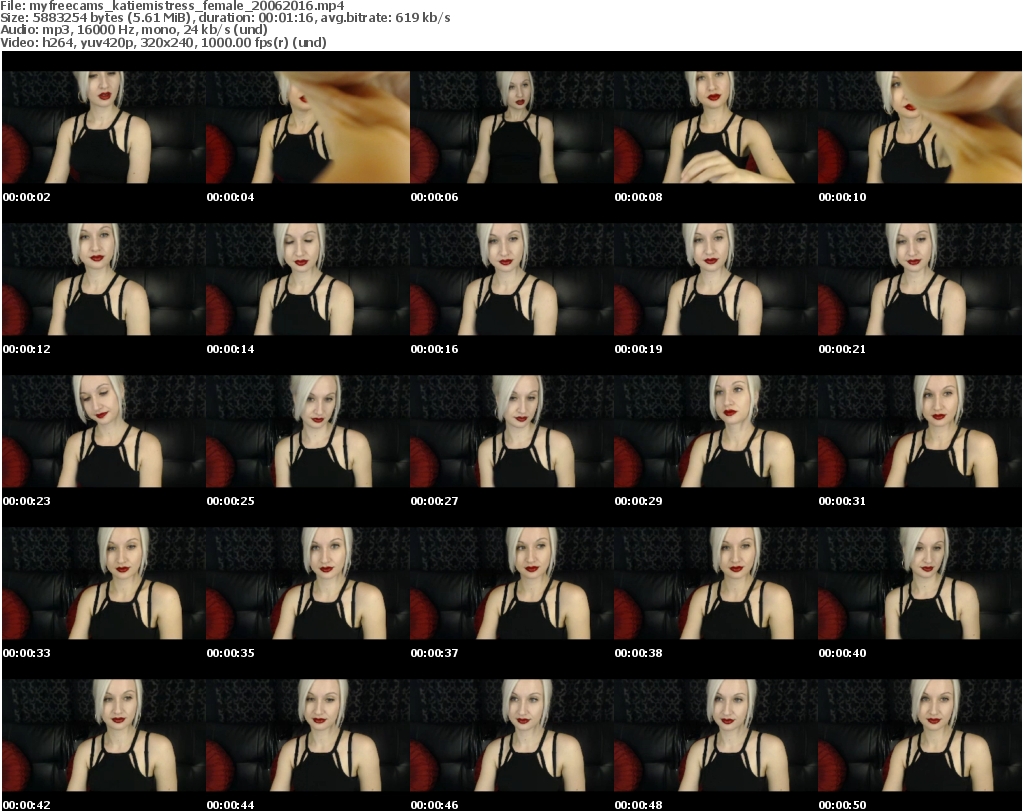
Task: Choose the thumbnail frame at 00:00:46
Action: point(512,735)
